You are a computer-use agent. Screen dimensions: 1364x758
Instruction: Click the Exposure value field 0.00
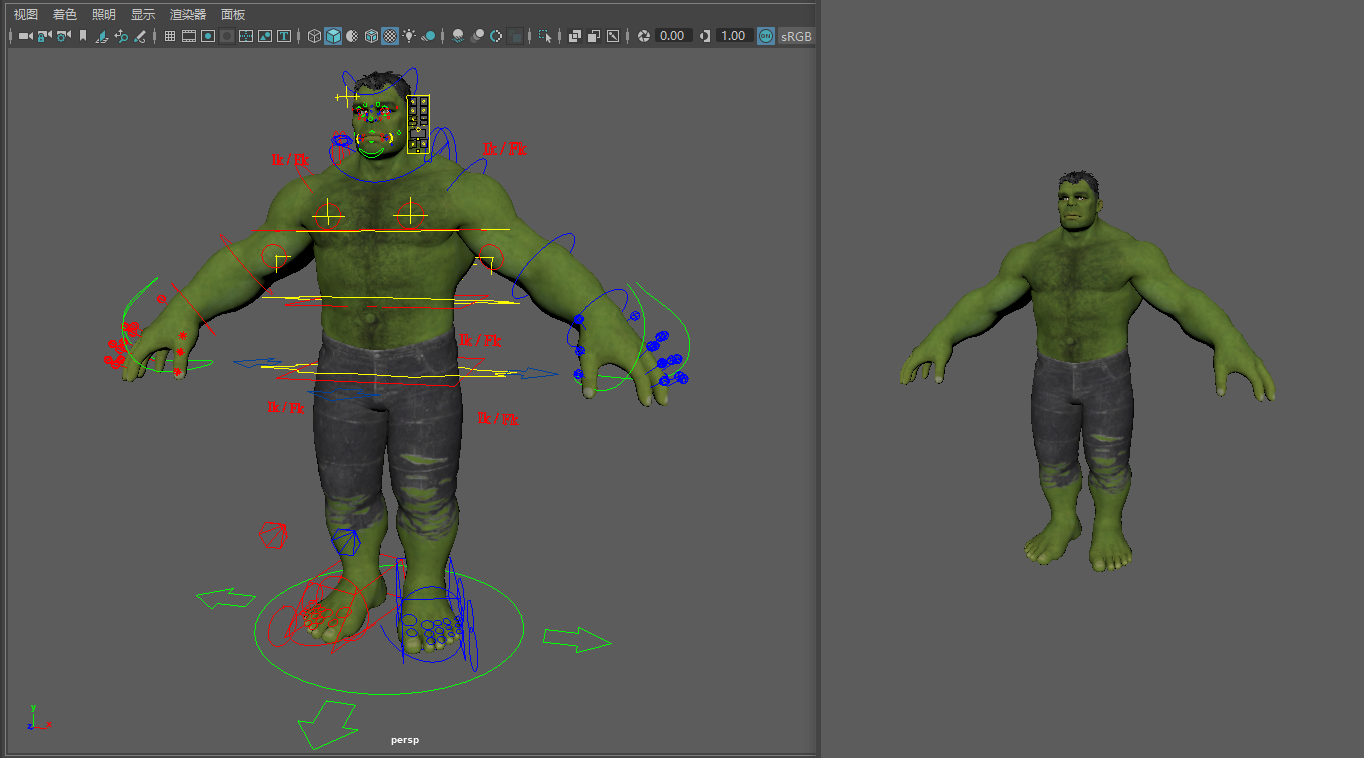(673, 36)
